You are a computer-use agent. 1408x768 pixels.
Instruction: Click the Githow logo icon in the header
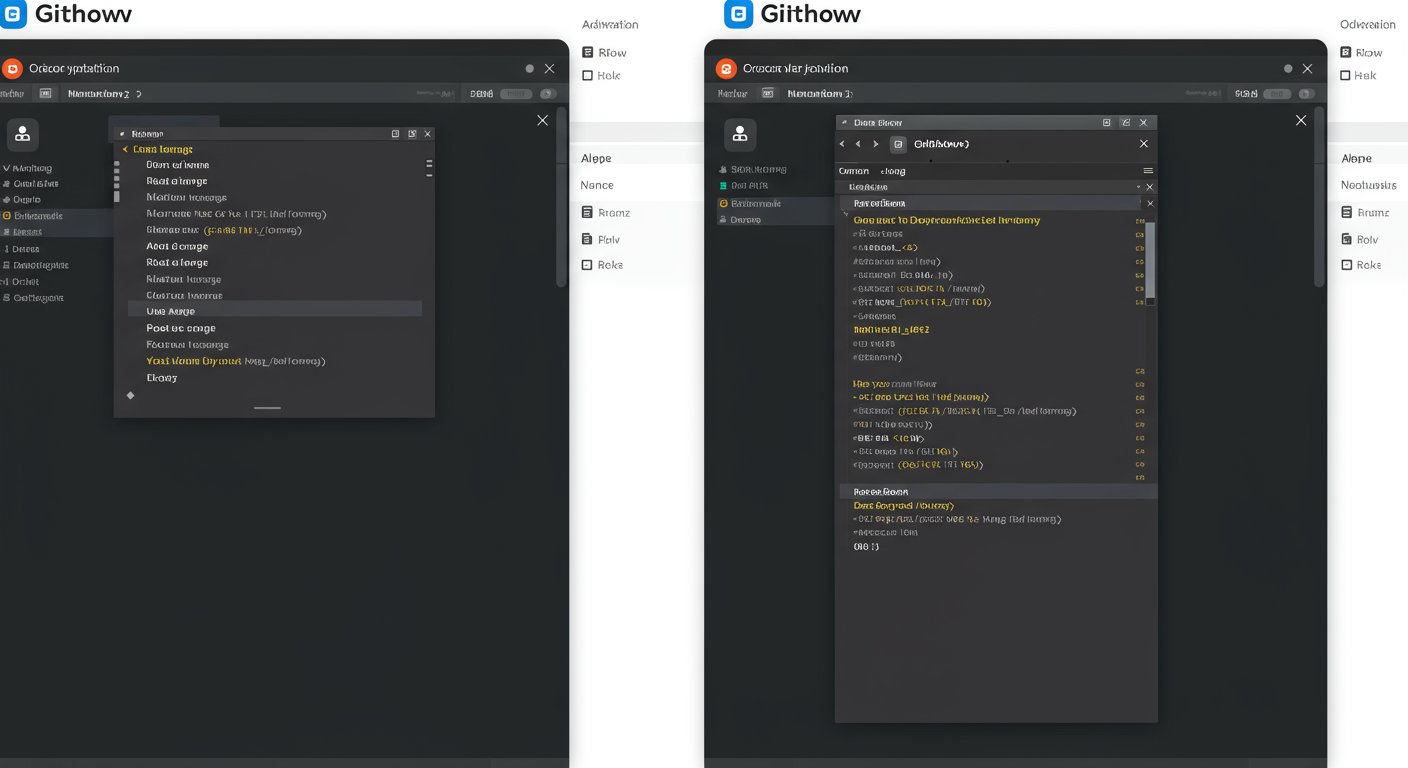(x=14, y=14)
